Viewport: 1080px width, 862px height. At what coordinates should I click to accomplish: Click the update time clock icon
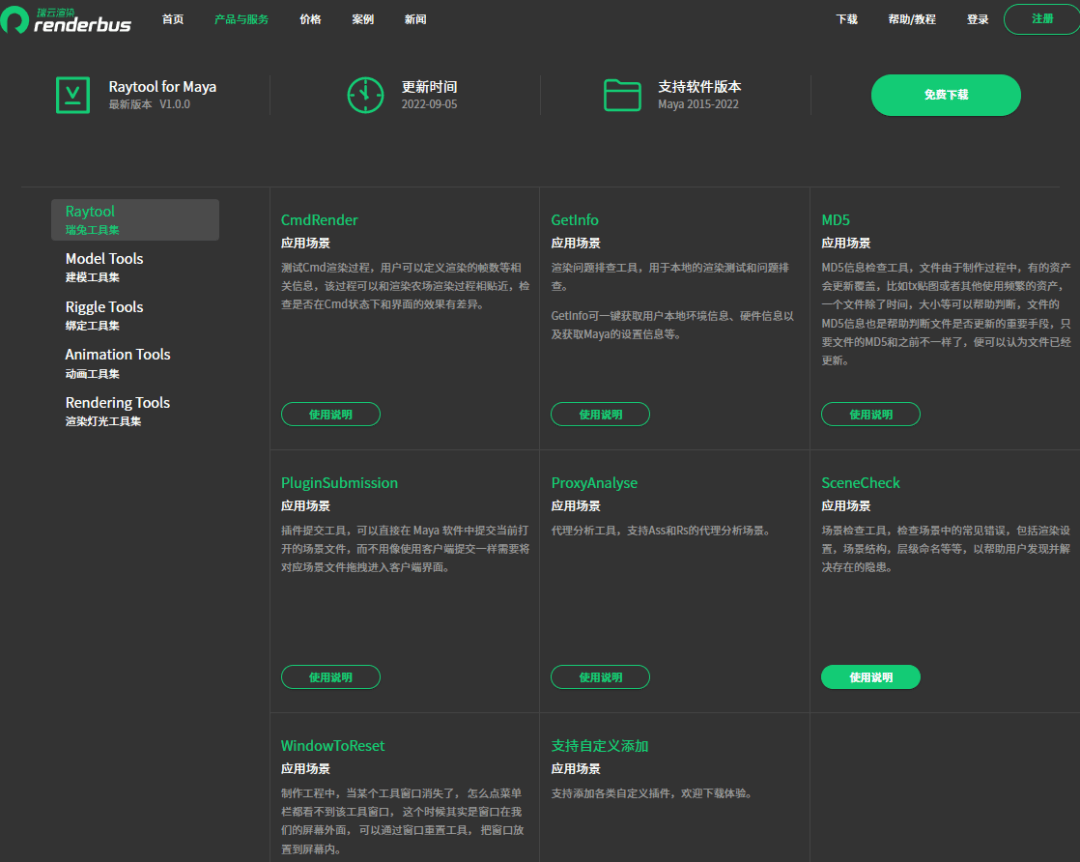[365, 95]
